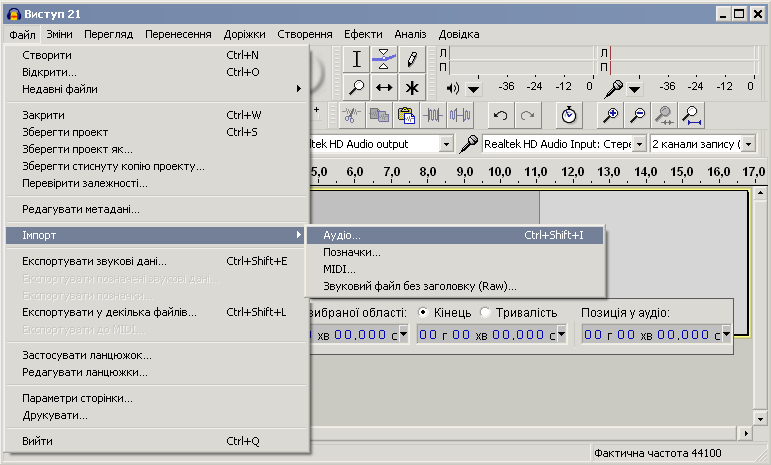
Task: Select the Multi-tool asterisk icon
Action: pos(412,87)
